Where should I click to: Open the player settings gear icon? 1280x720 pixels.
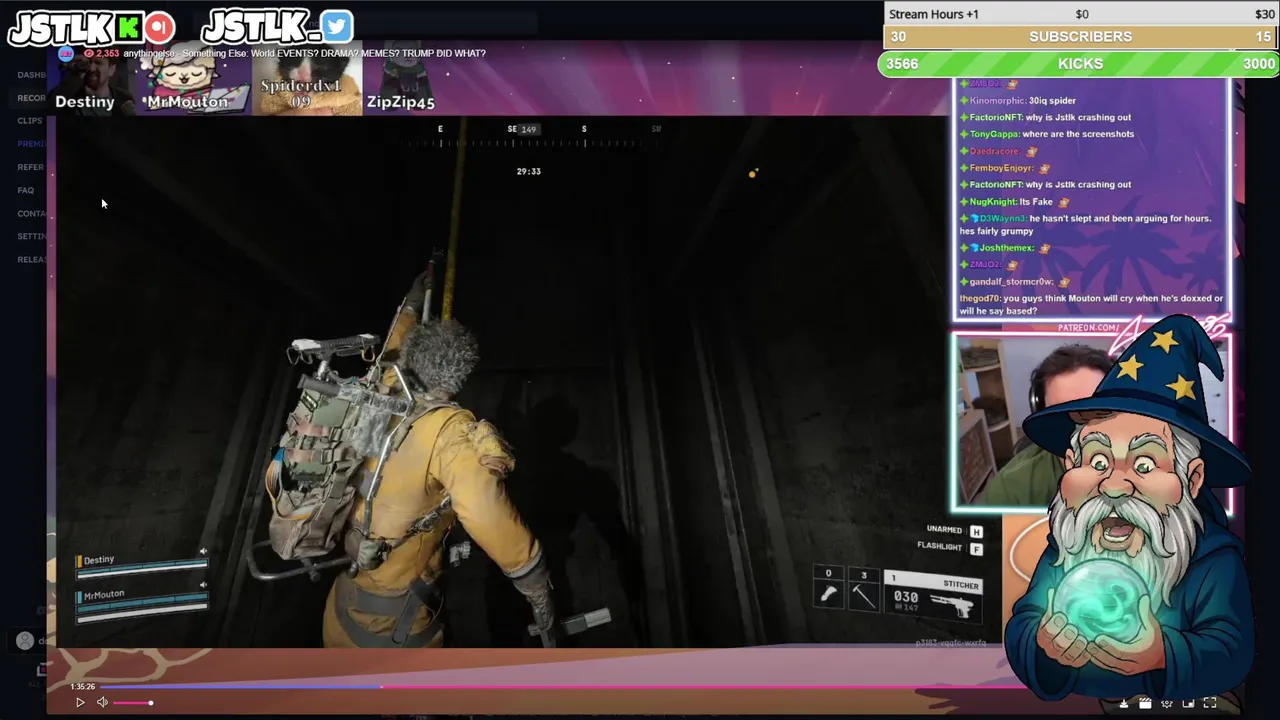pos(1167,703)
